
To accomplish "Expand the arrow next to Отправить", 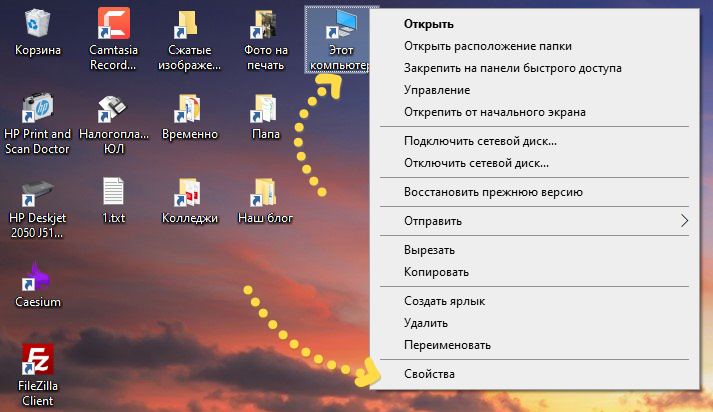I will pyautogui.click(x=684, y=221).
